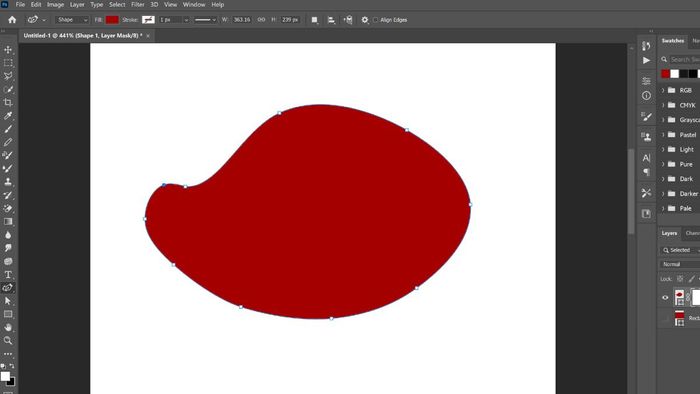This screenshot has height=394, width=700.
Task: Open the History panel icon
Action: point(646,46)
